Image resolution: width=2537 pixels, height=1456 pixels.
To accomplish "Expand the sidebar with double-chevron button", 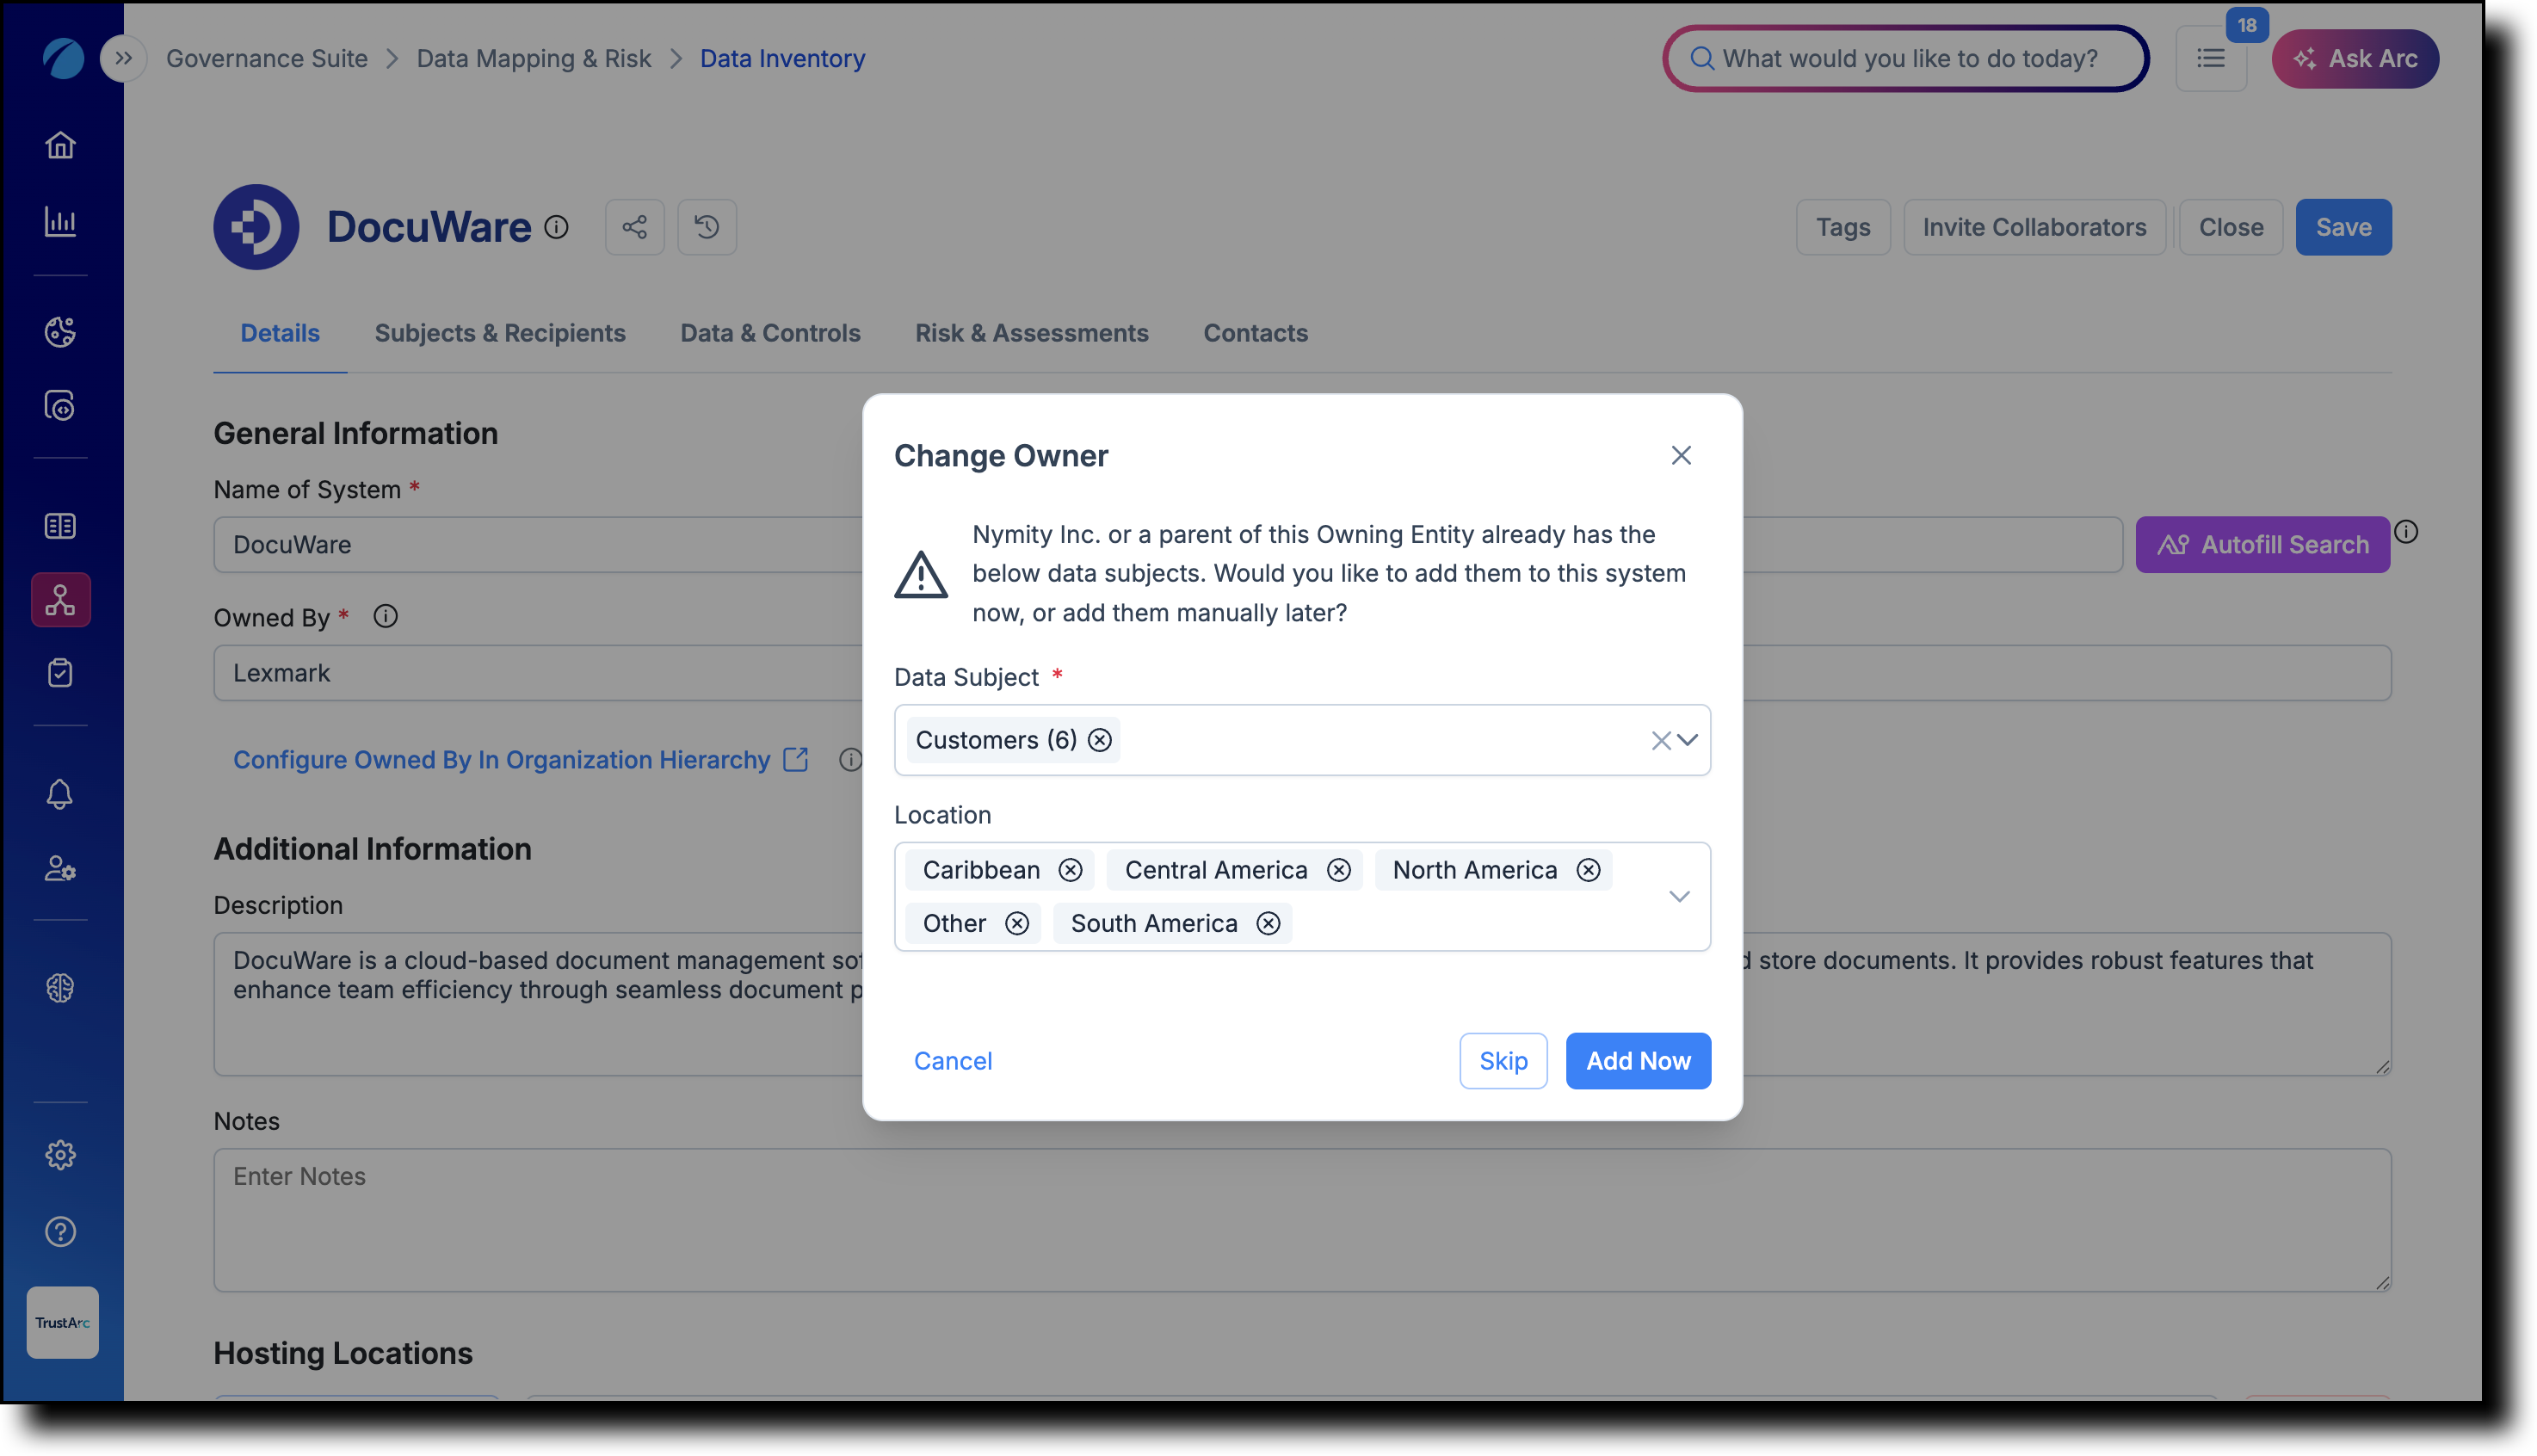I will pos(123,58).
